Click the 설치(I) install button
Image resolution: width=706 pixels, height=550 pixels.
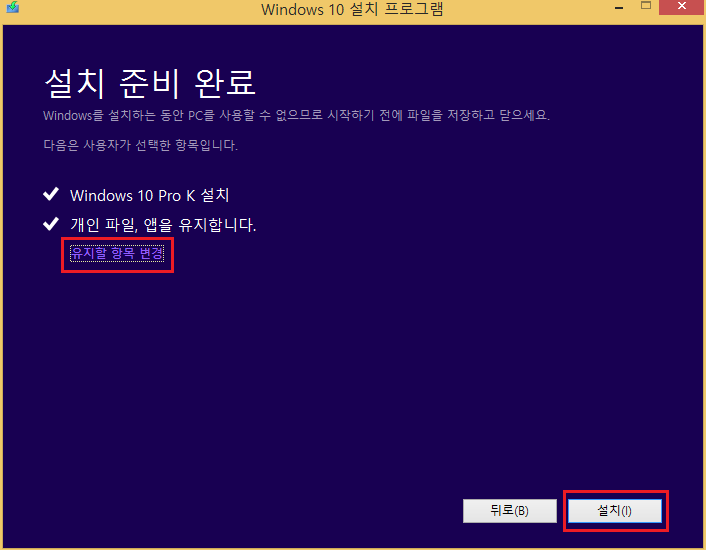(x=615, y=511)
